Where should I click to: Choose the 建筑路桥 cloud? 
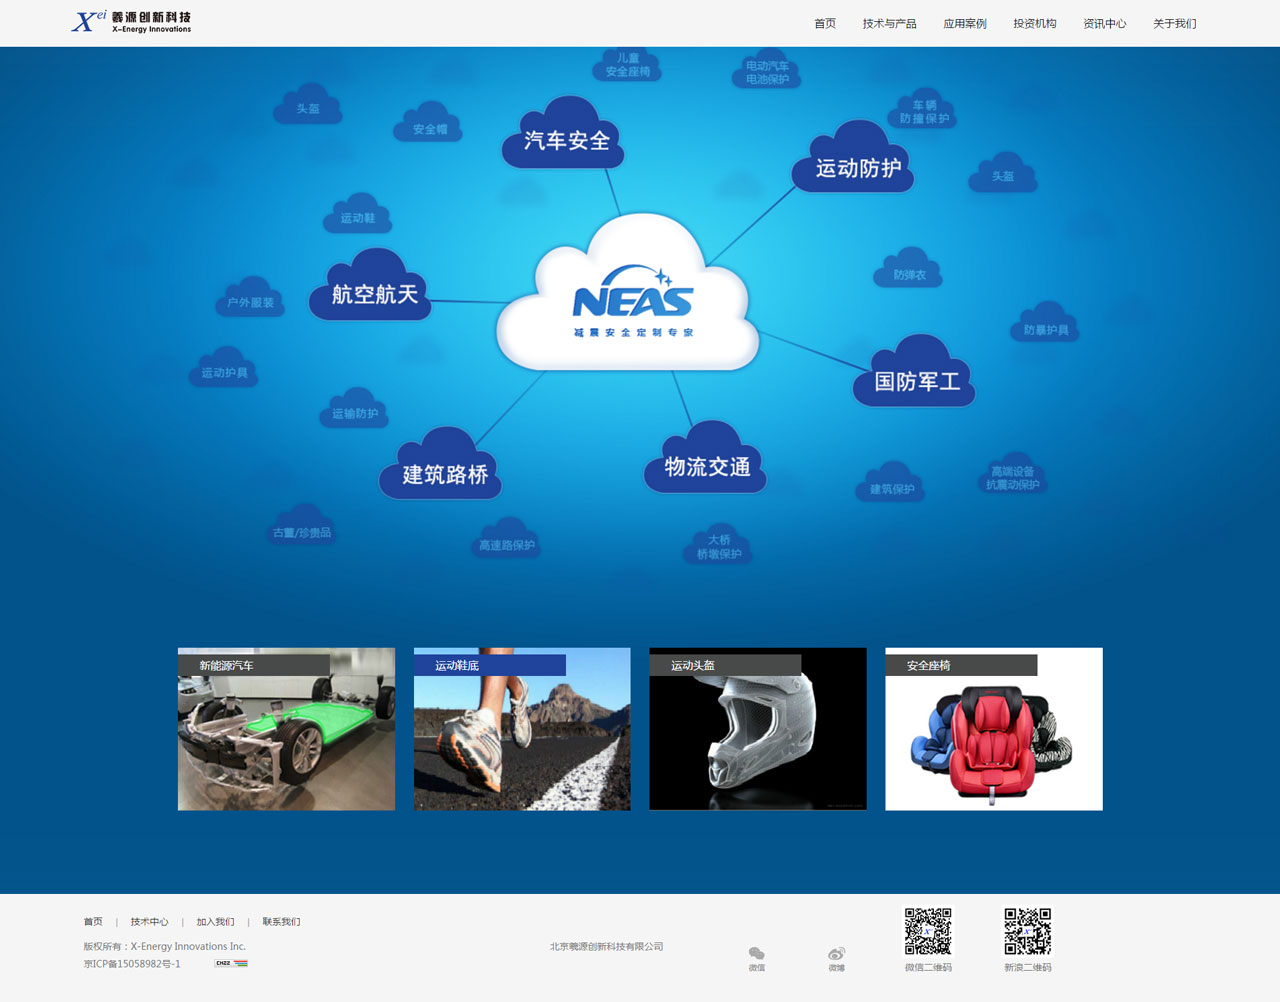point(441,464)
